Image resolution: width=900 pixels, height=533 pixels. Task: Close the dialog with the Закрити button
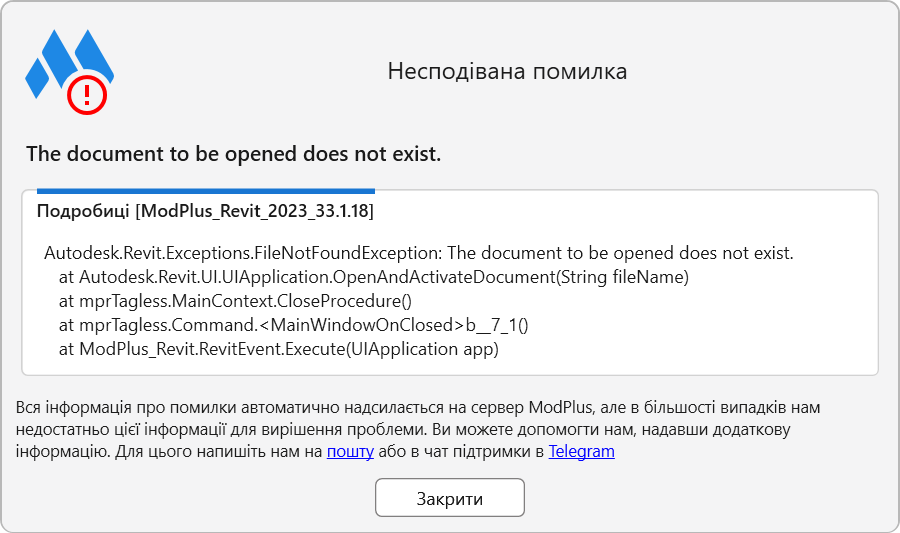click(x=449, y=497)
